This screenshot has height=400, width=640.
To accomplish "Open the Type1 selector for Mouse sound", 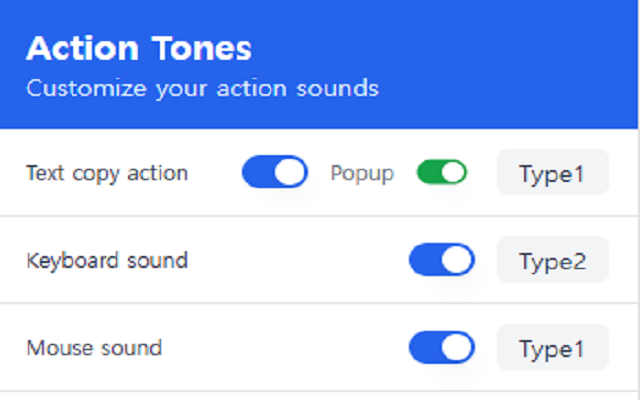I will coord(552,348).
